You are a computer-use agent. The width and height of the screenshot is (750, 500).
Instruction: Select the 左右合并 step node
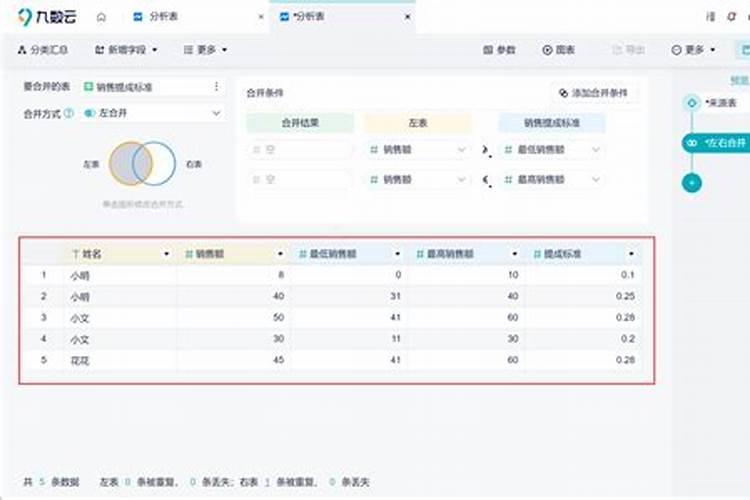point(716,143)
